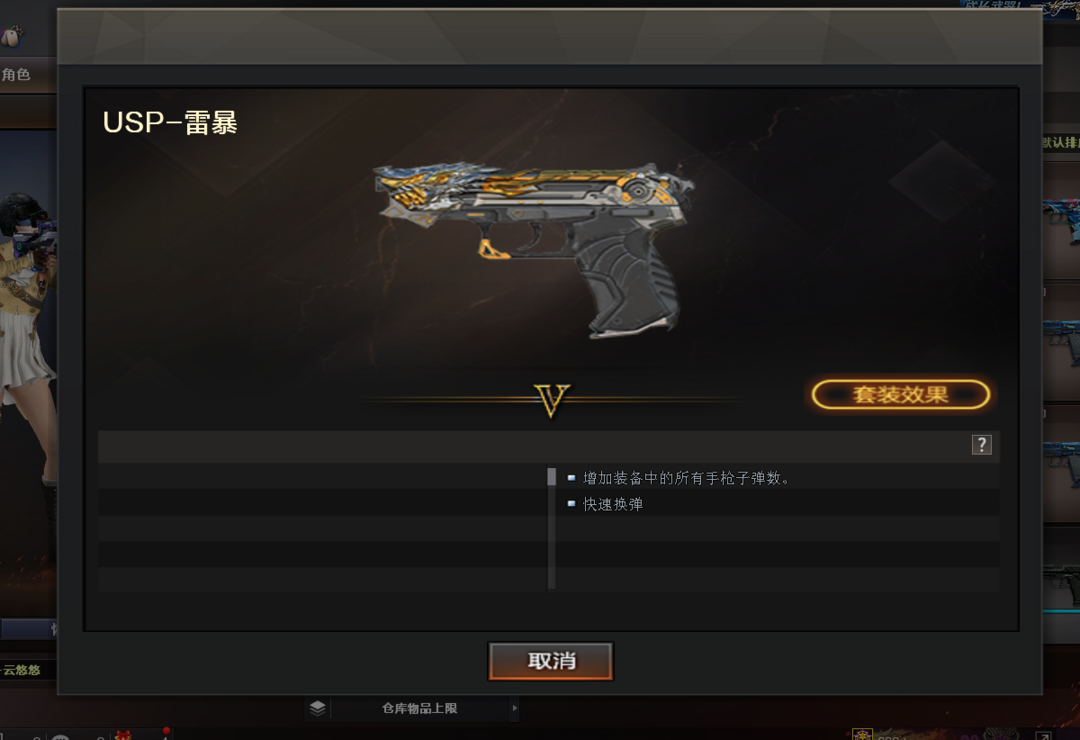Click the golden V grade emblem
The image size is (1080, 740).
click(x=552, y=400)
